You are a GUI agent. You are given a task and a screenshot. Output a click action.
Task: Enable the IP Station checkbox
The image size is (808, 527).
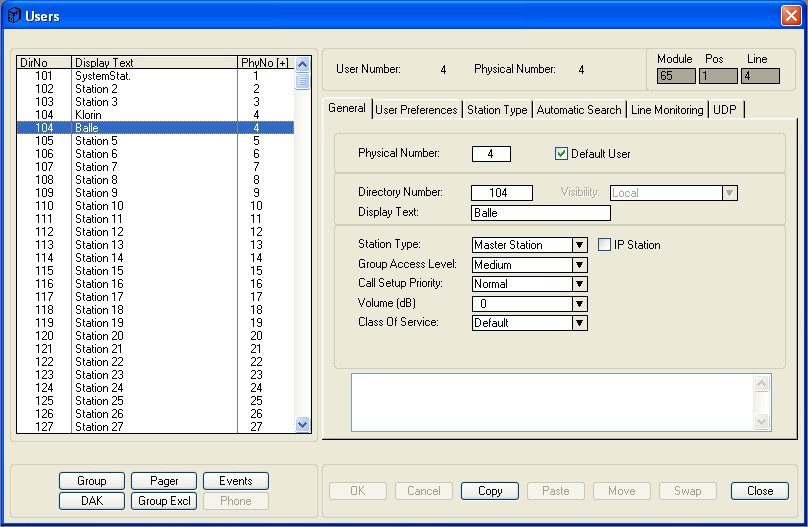[605, 245]
